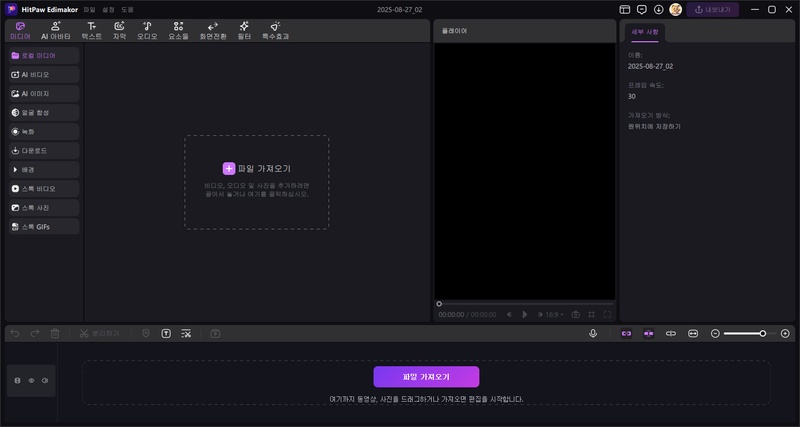Screen dimensions: 800x427
Task: Click the 내보내기 export button
Action: coord(712,10)
